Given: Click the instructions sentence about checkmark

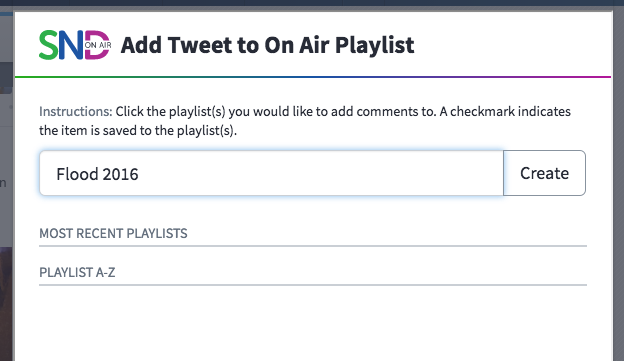Looking at the screenshot, I should [x=305, y=121].
